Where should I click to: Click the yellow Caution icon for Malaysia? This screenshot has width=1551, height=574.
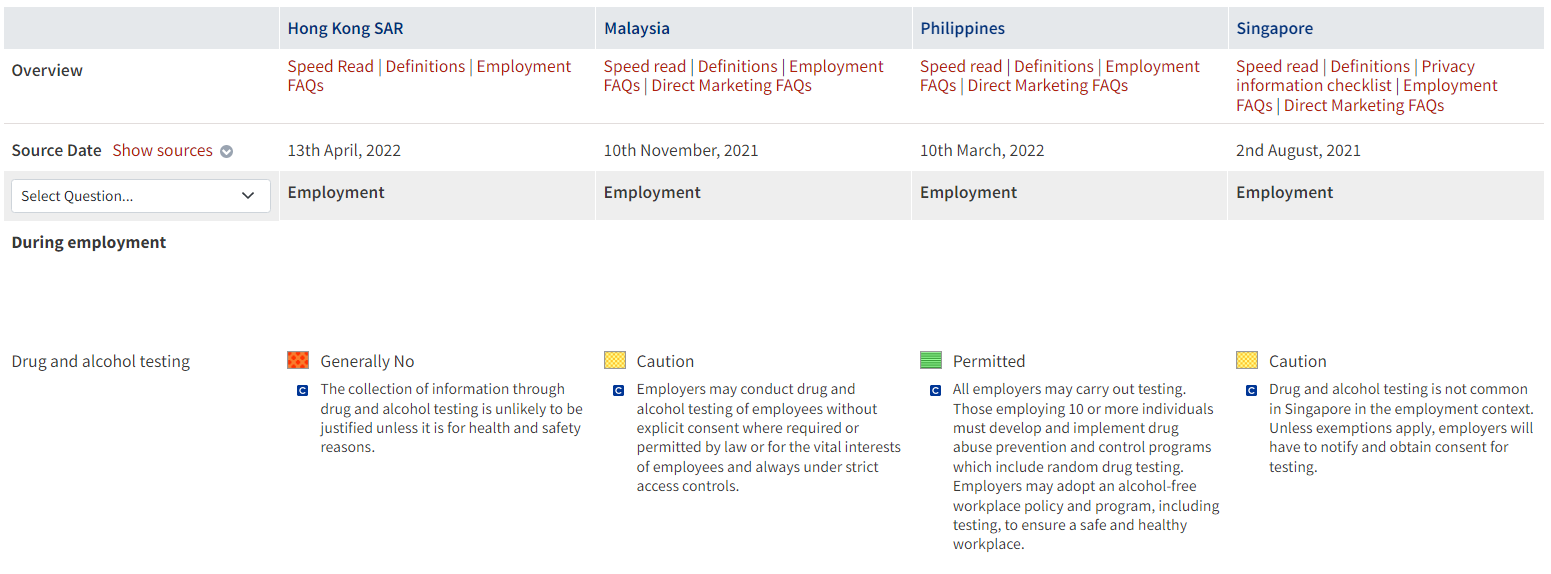pos(614,360)
